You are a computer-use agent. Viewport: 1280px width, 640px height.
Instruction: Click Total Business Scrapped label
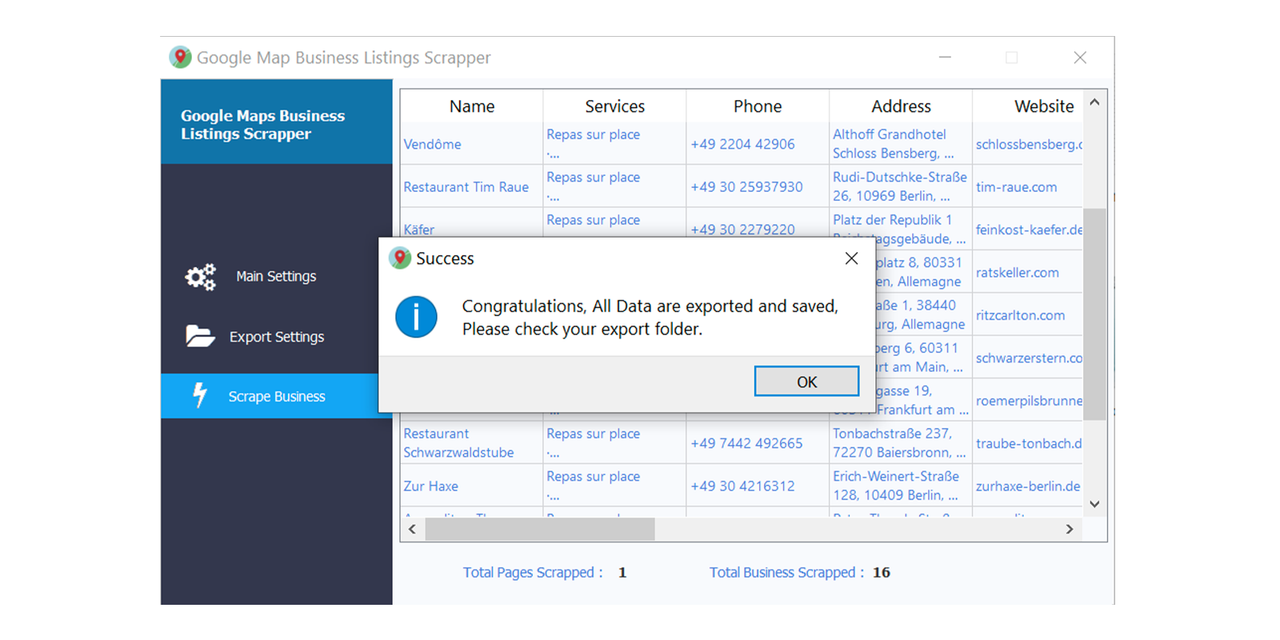[788, 573]
